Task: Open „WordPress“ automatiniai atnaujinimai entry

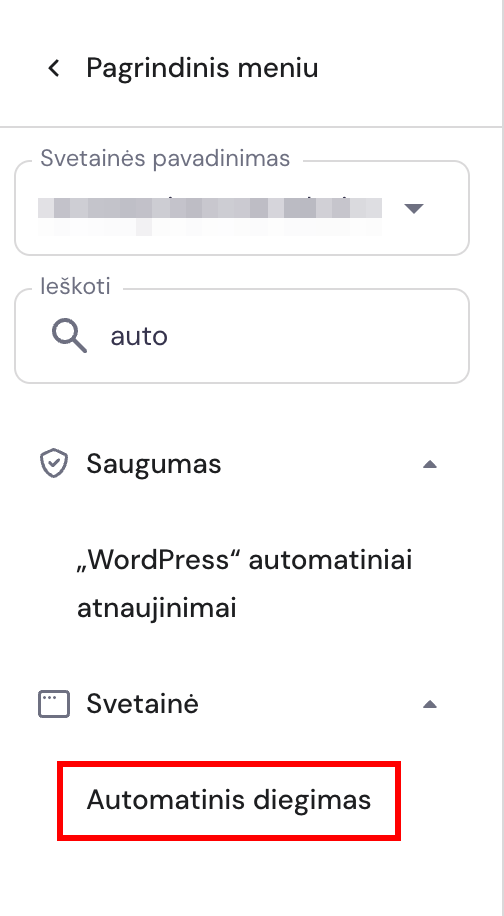Action: [x=245, y=584]
